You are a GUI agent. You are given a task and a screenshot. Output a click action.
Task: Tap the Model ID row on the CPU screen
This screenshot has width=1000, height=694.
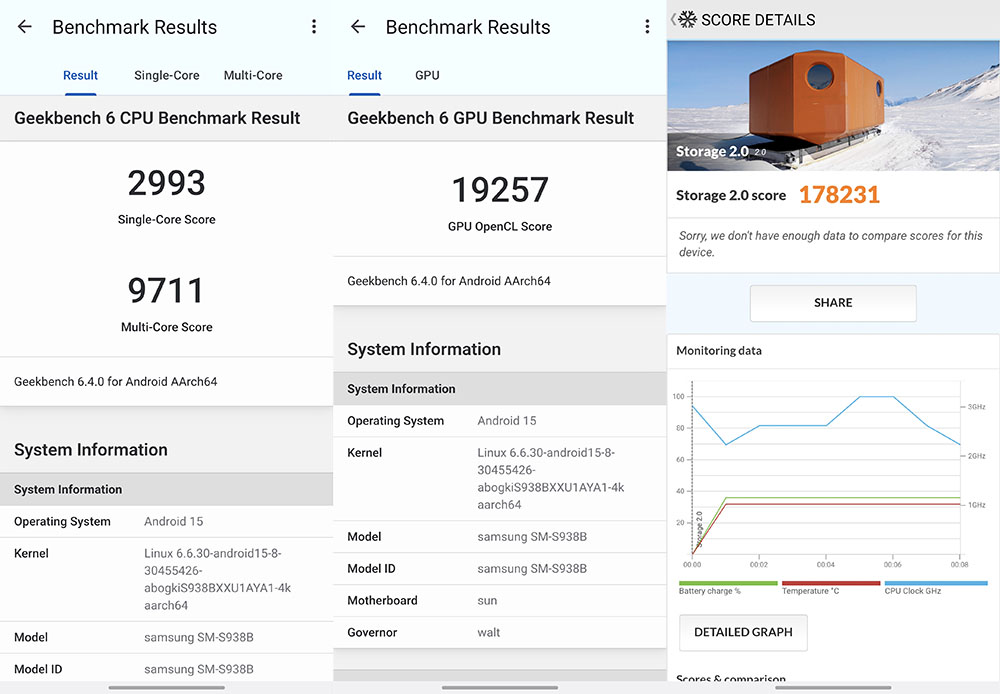pyautogui.click(x=166, y=668)
